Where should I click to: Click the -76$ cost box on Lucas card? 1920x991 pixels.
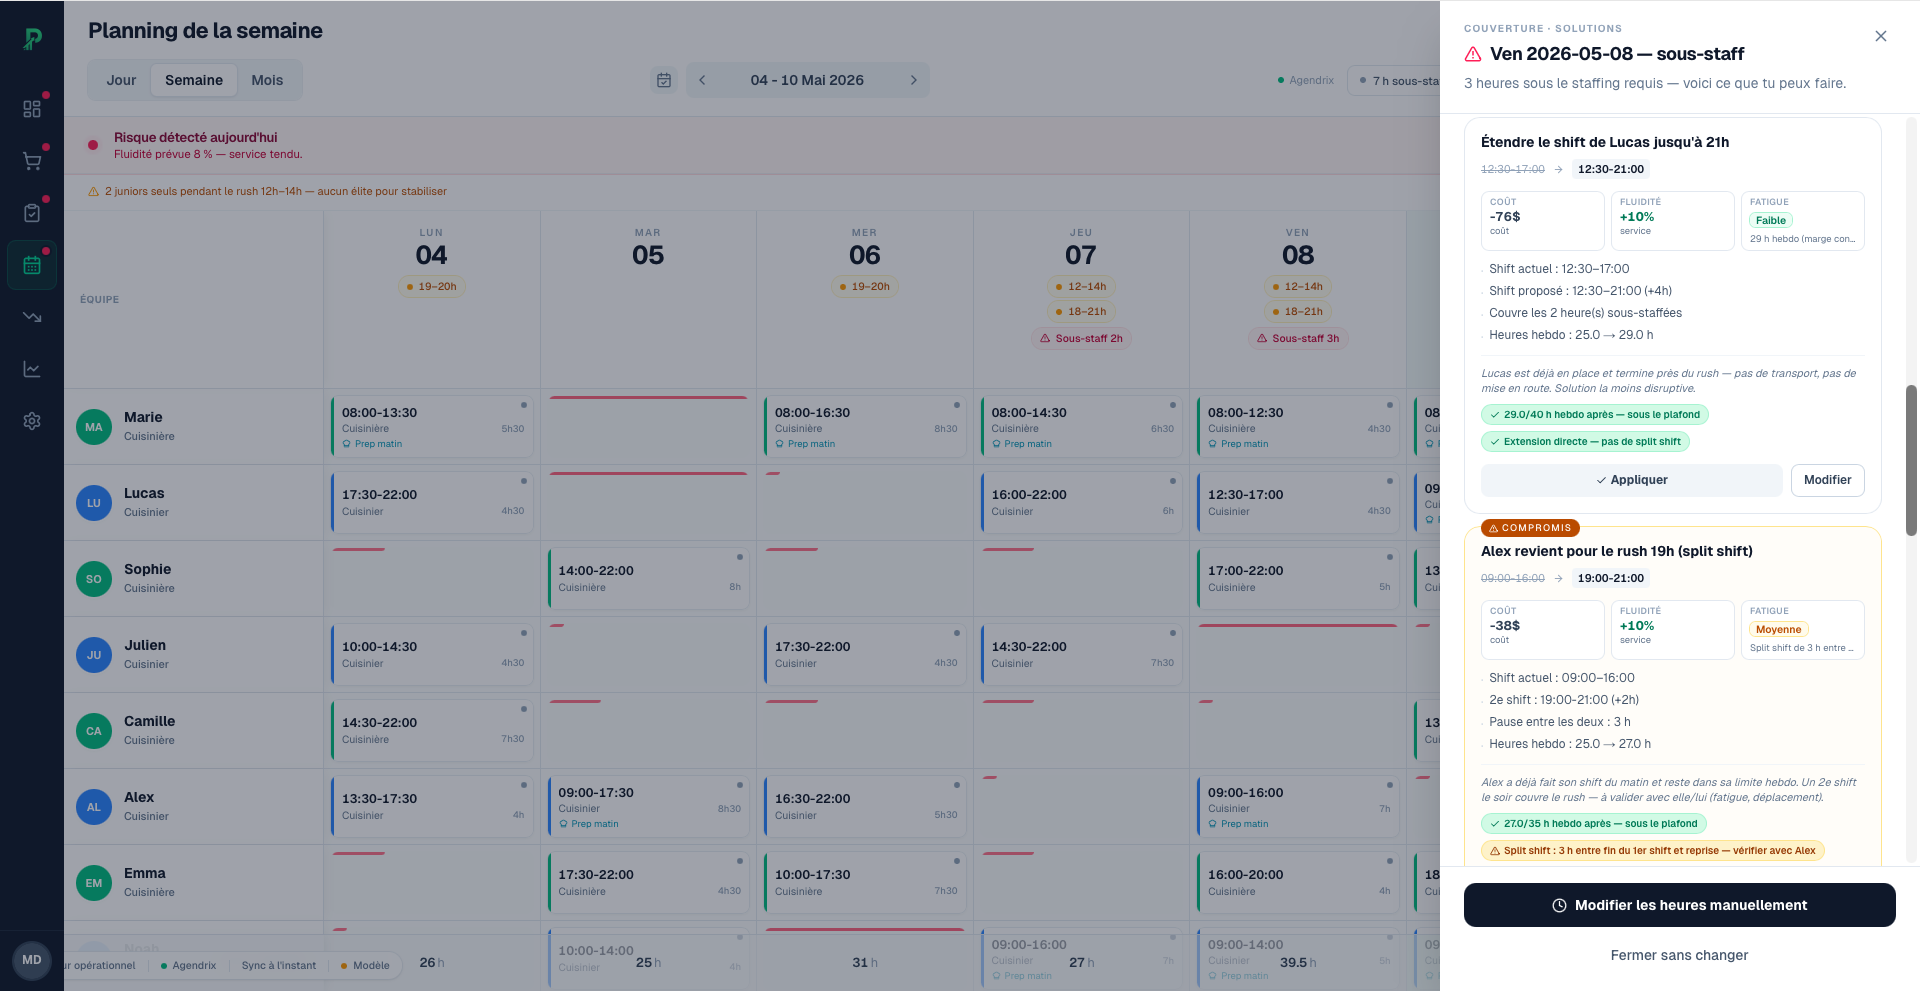click(x=1542, y=221)
